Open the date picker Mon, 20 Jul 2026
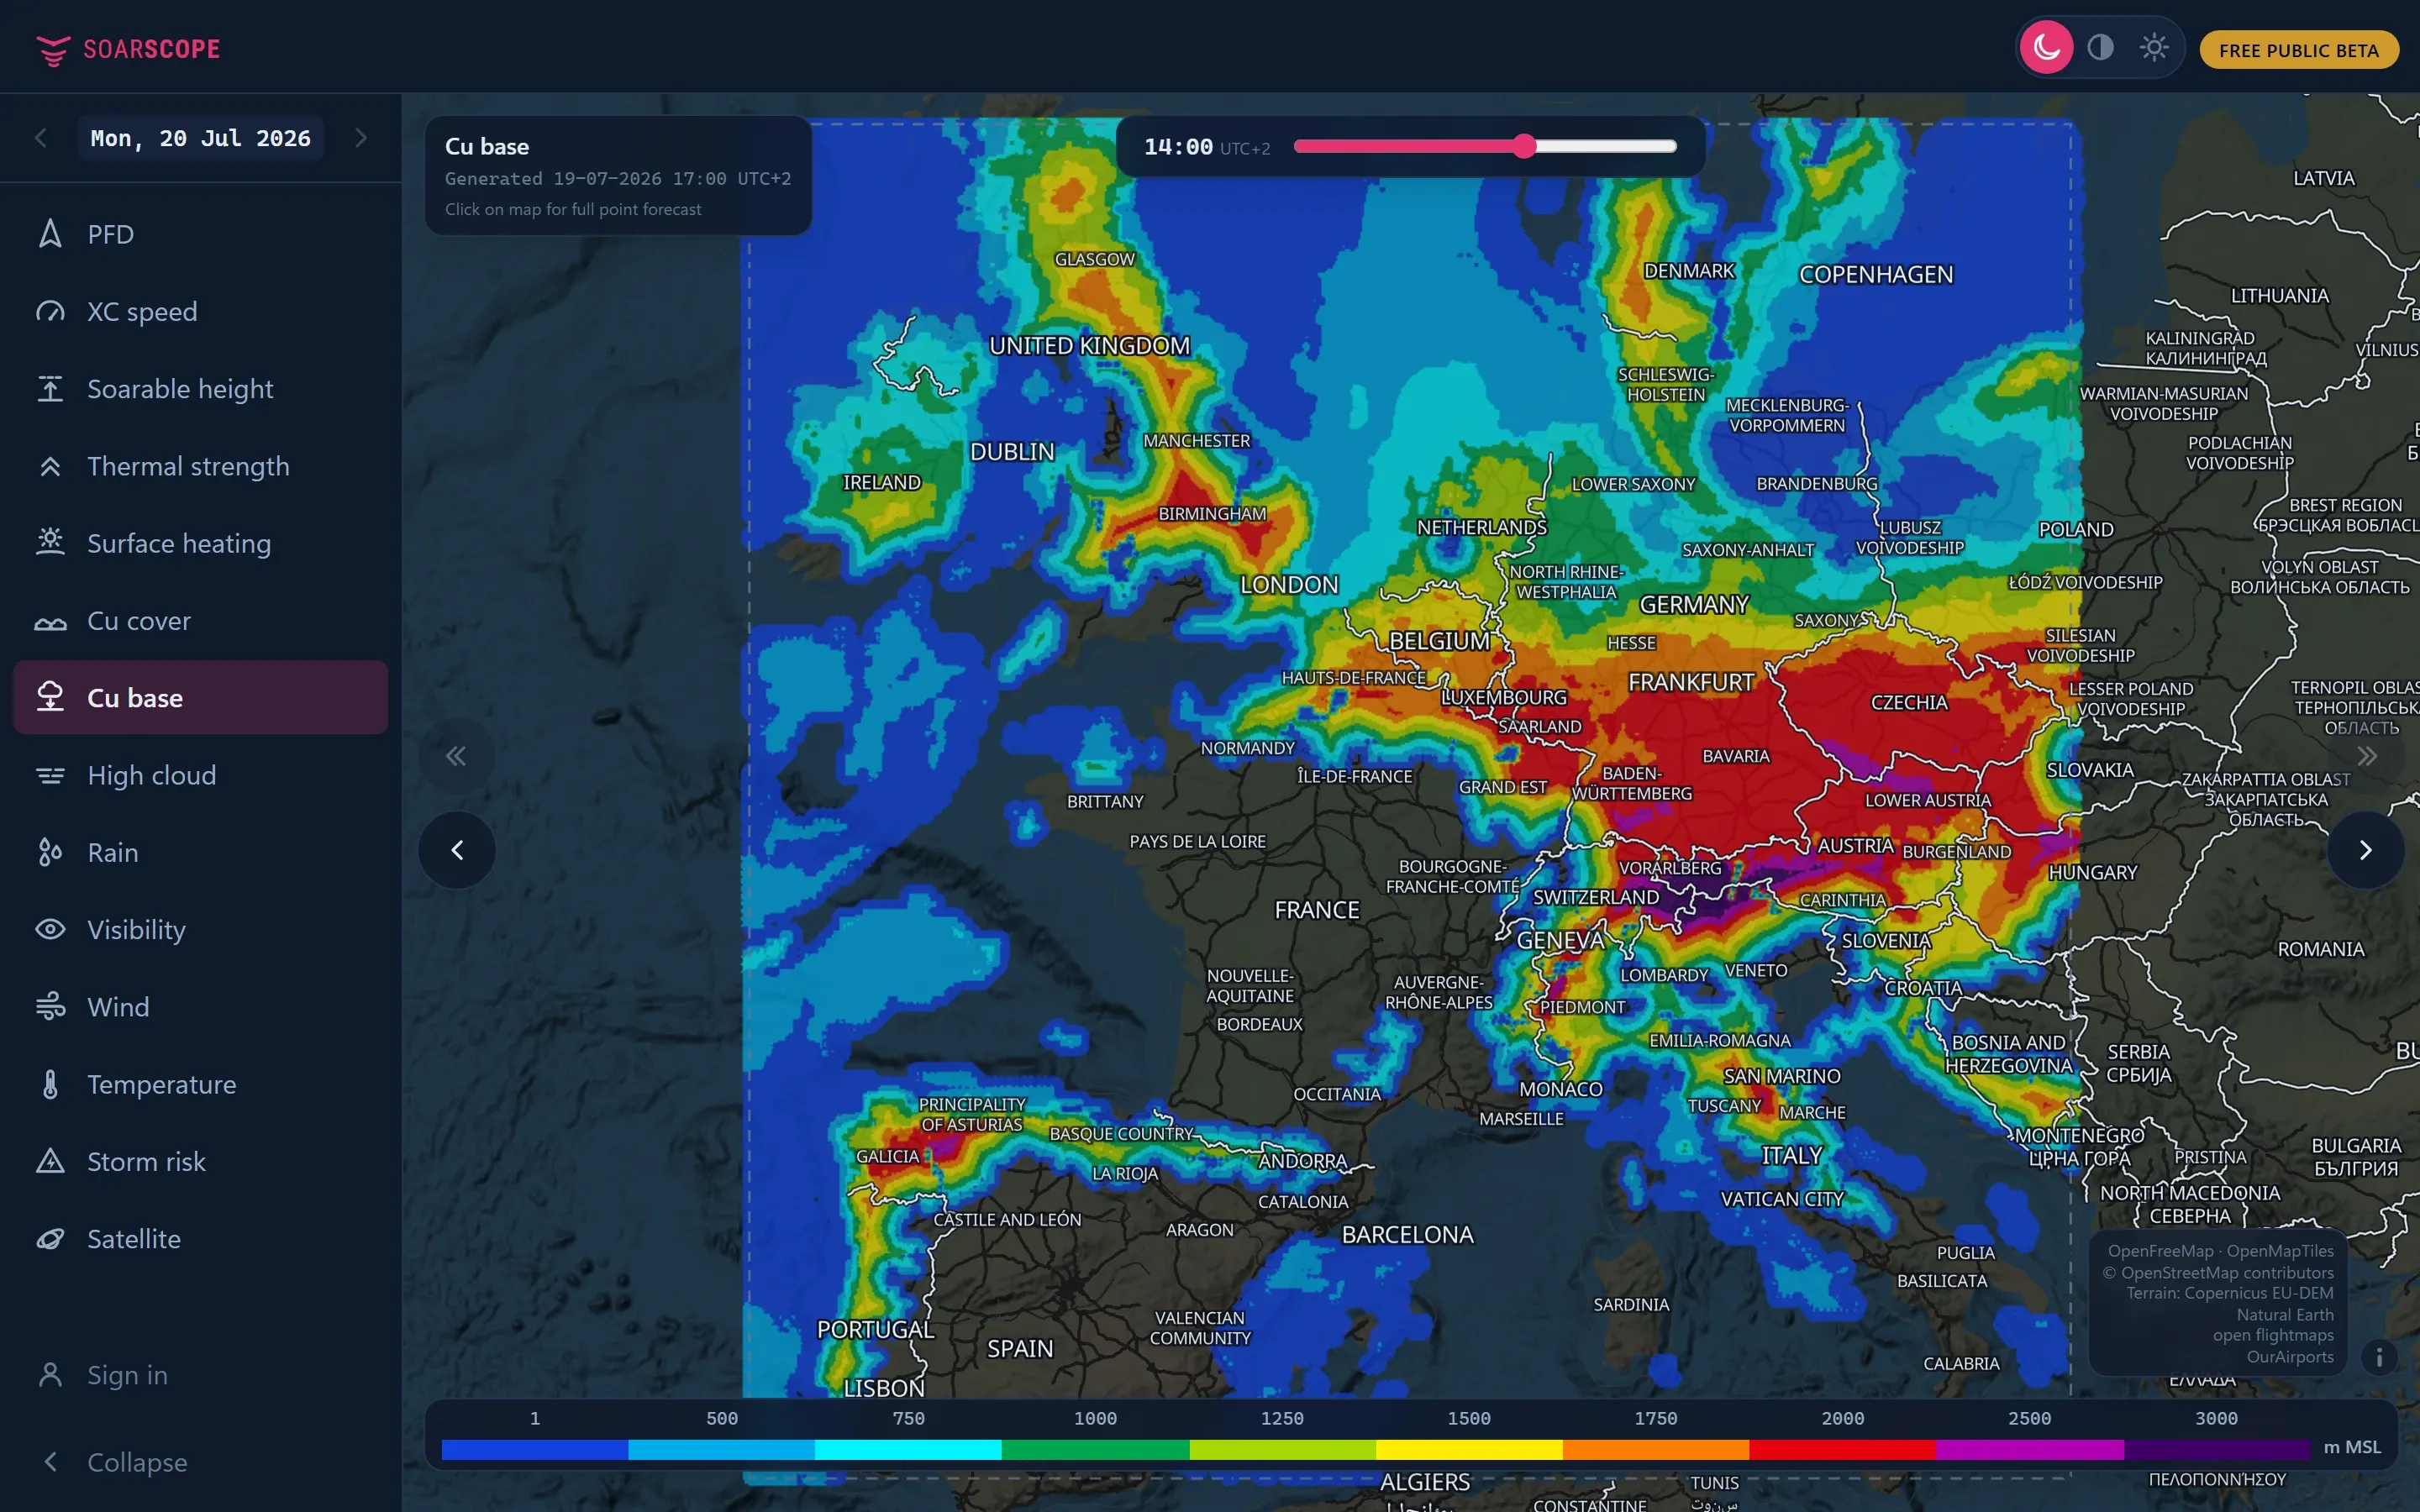The width and height of the screenshot is (2420, 1512). pos(201,138)
